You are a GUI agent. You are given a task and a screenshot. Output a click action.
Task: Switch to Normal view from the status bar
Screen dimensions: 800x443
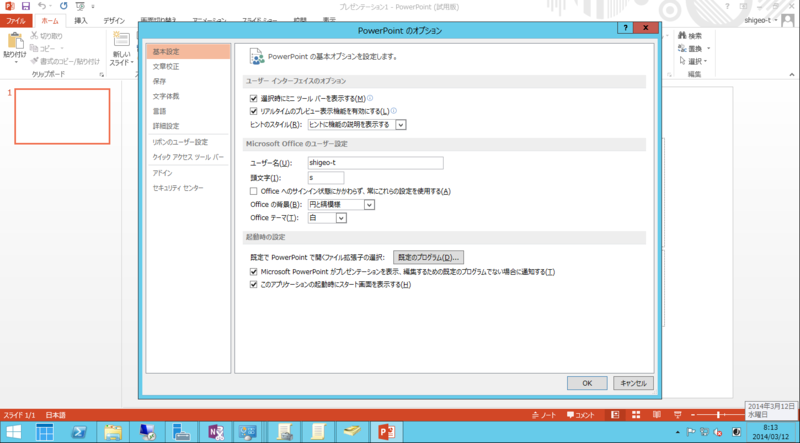click(x=615, y=414)
